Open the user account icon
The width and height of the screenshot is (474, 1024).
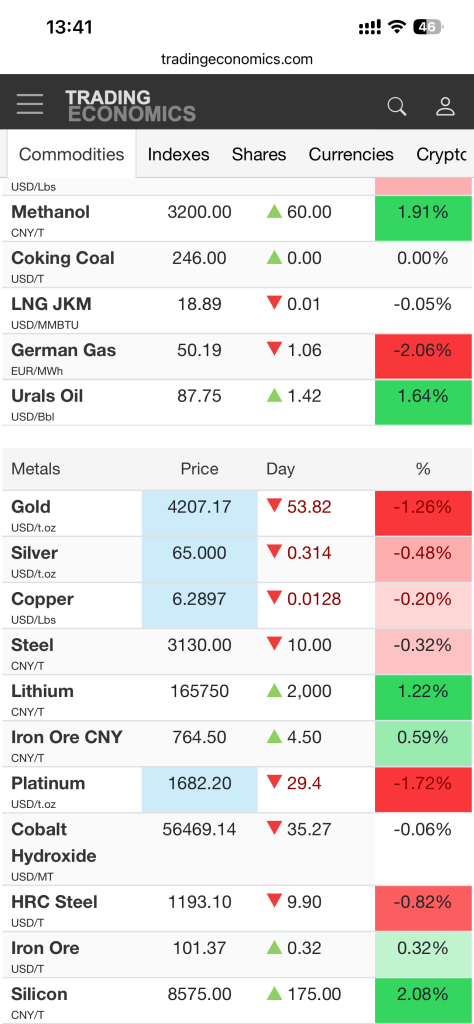(445, 106)
